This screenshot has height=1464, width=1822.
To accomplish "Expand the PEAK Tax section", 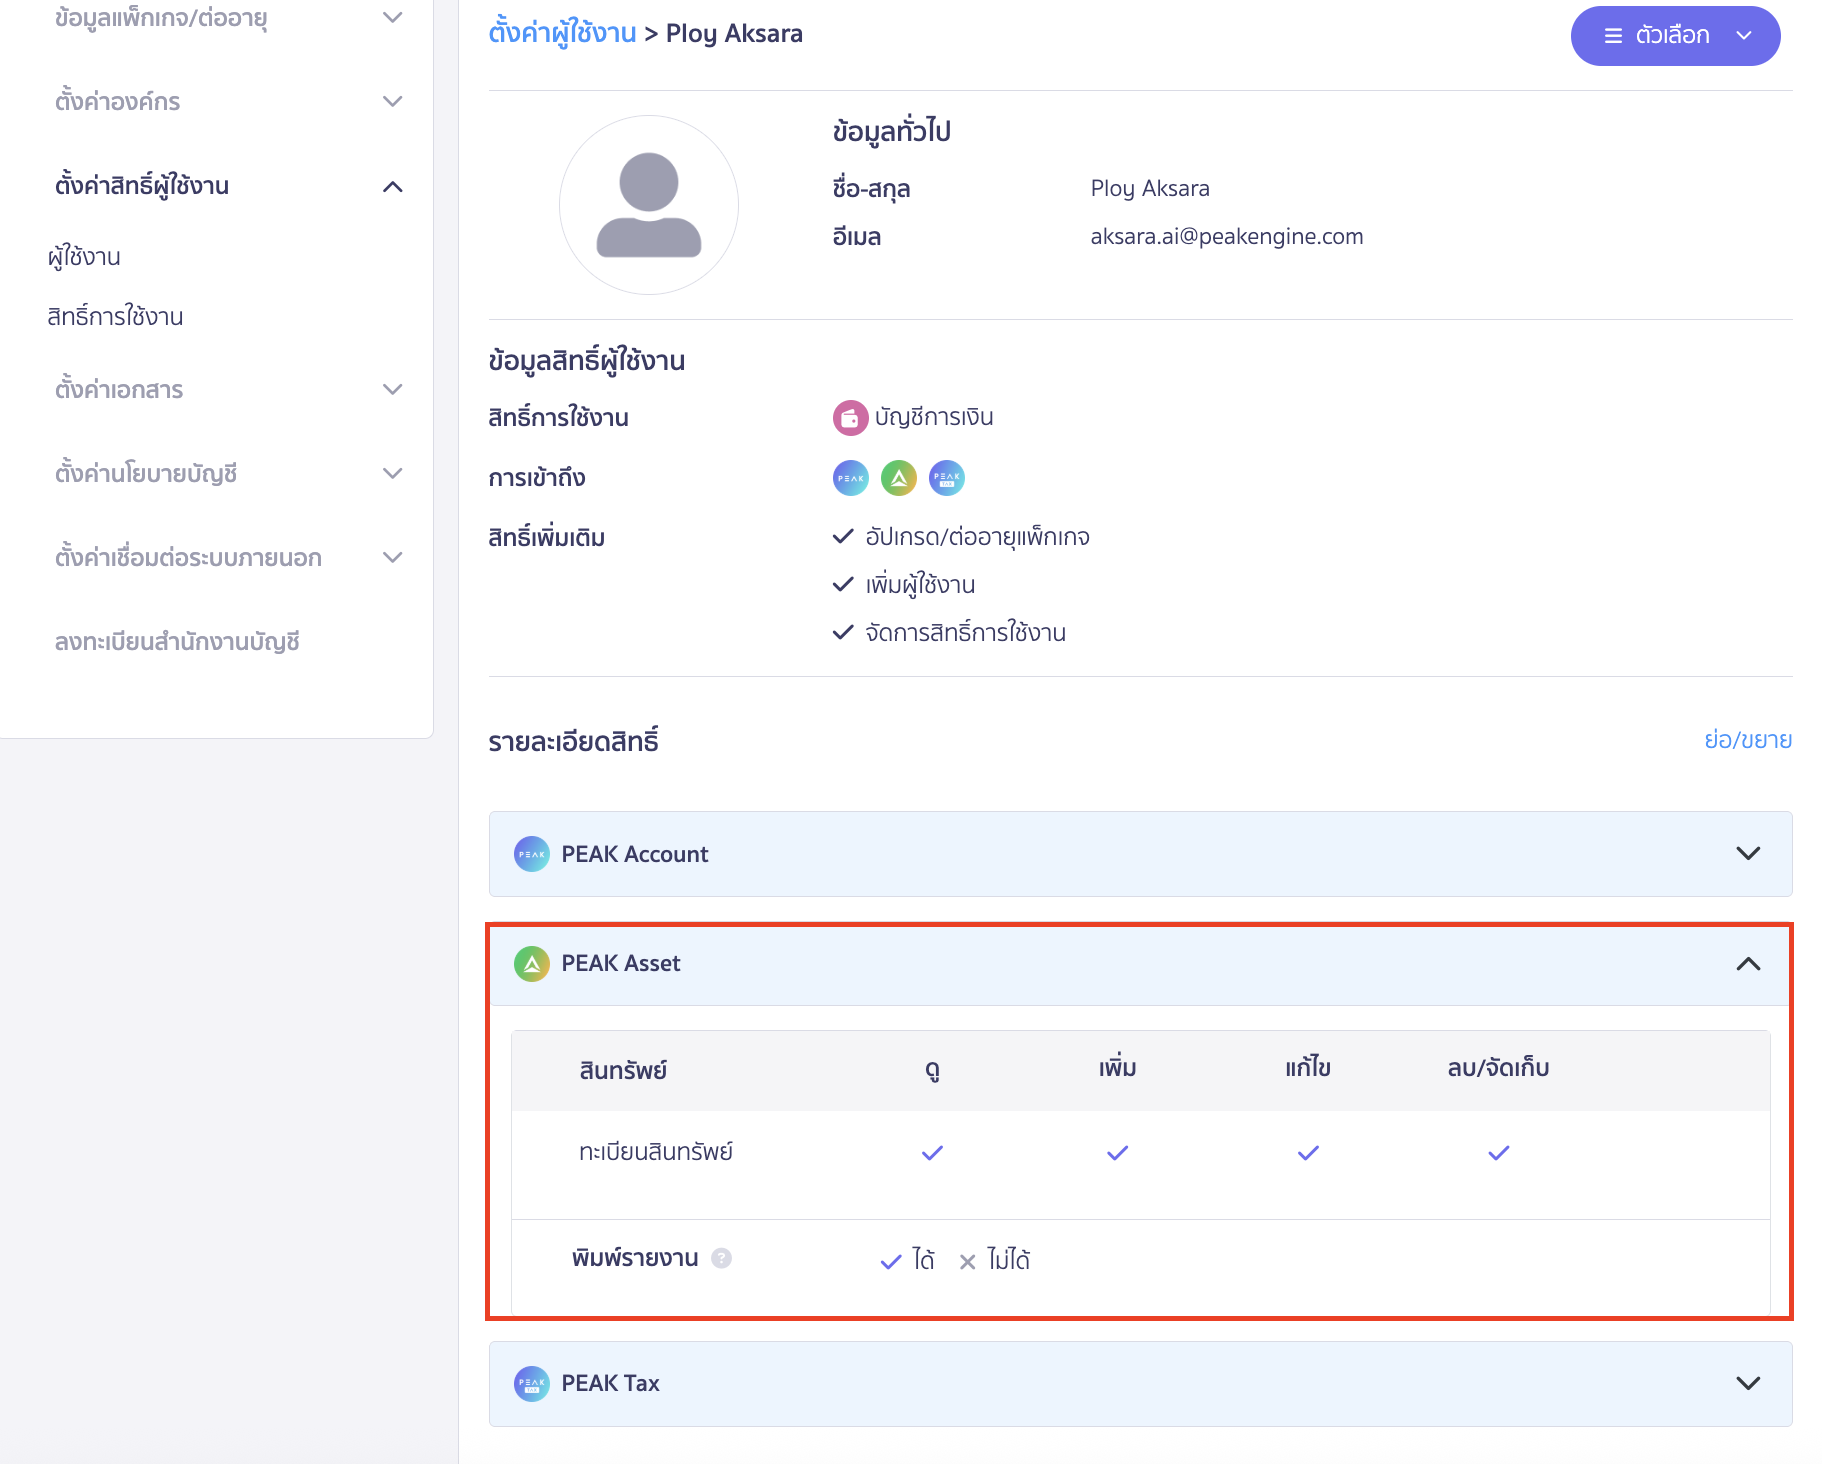I will click(x=1748, y=1384).
